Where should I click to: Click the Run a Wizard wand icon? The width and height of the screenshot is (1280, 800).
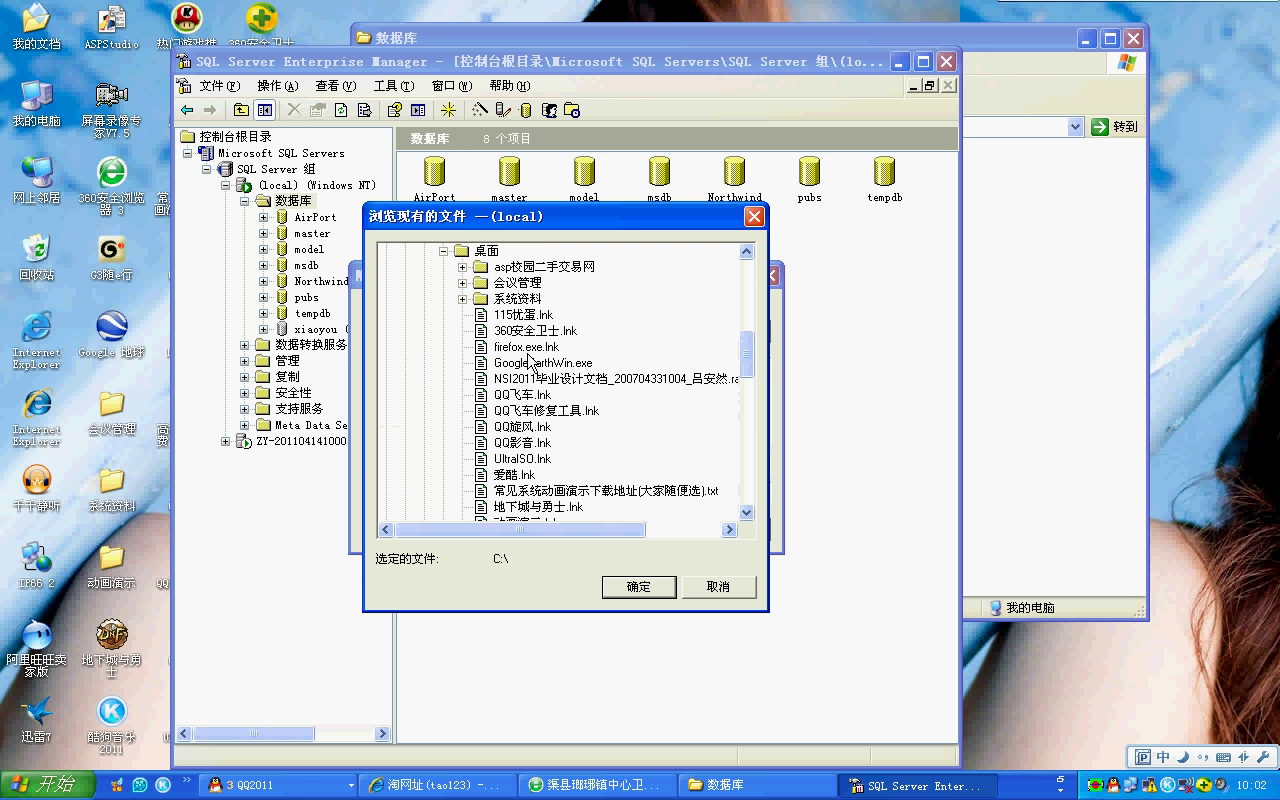pos(480,110)
